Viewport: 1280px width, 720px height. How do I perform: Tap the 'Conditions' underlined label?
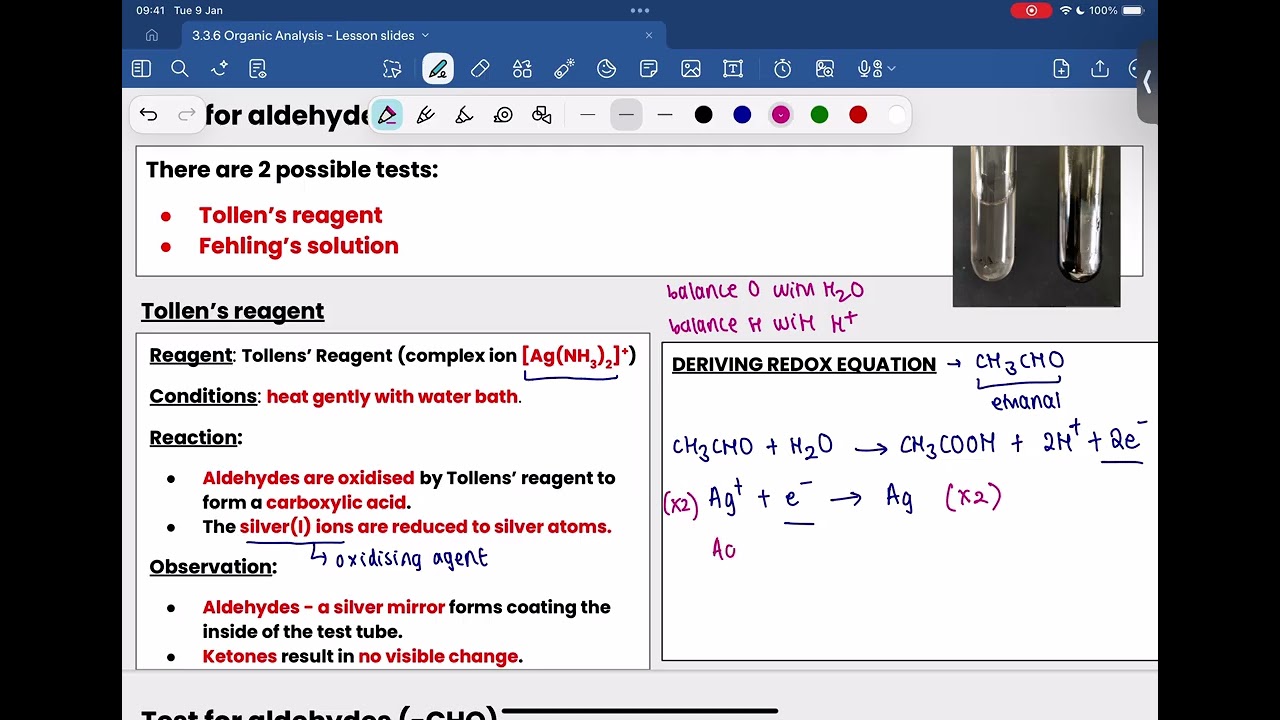[203, 396]
